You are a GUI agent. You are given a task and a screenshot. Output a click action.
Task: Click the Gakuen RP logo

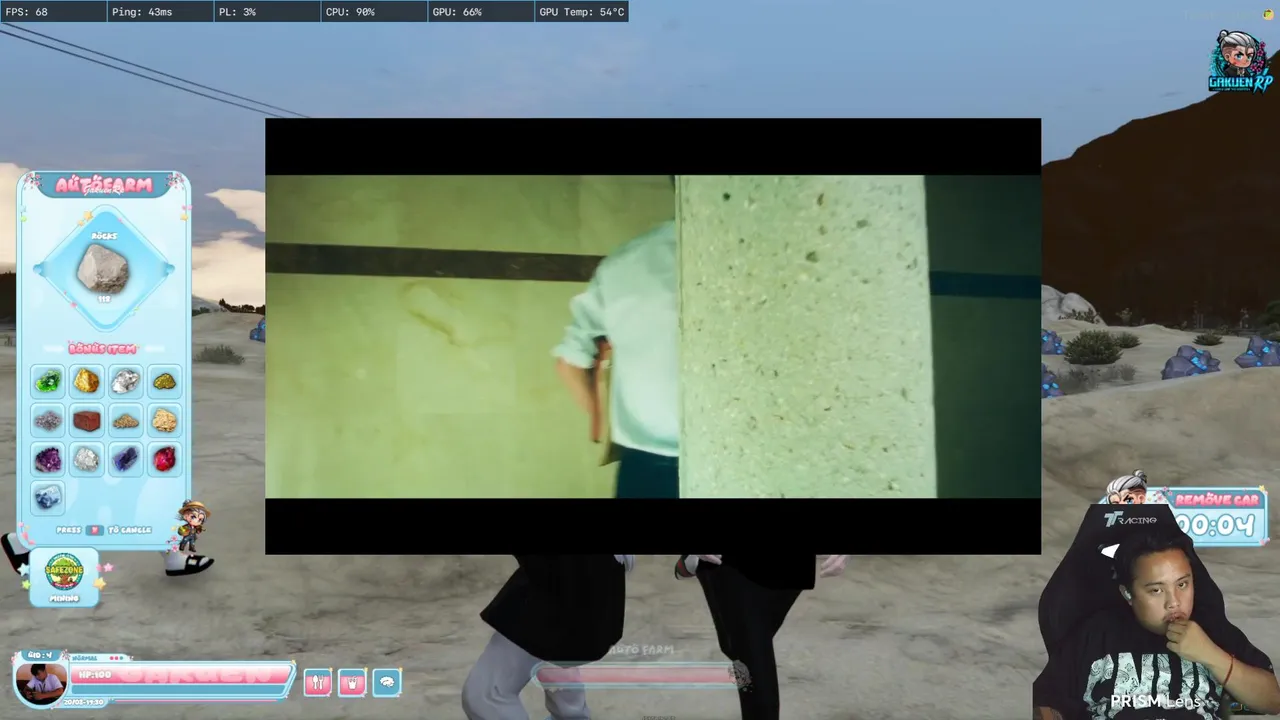pyautogui.click(x=1240, y=62)
